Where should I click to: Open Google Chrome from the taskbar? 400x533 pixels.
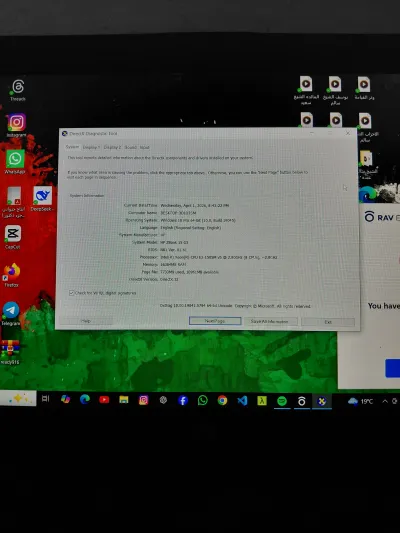pos(222,401)
